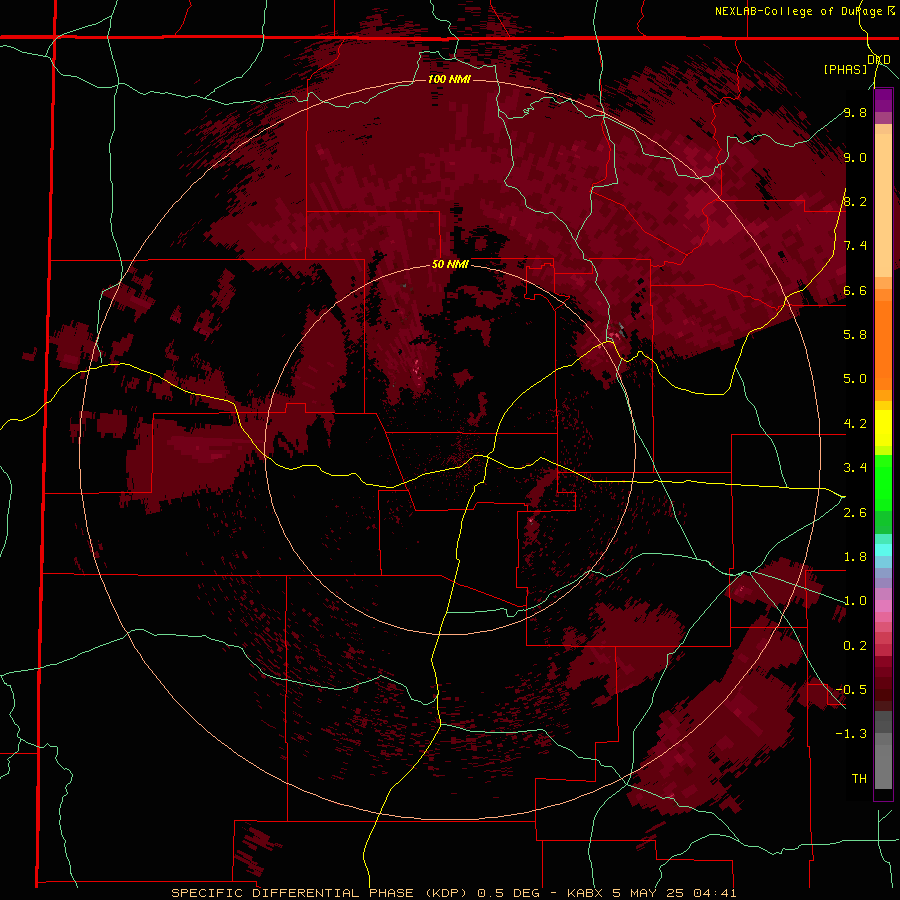Pick the purple top segment of color bar

[883, 100]
